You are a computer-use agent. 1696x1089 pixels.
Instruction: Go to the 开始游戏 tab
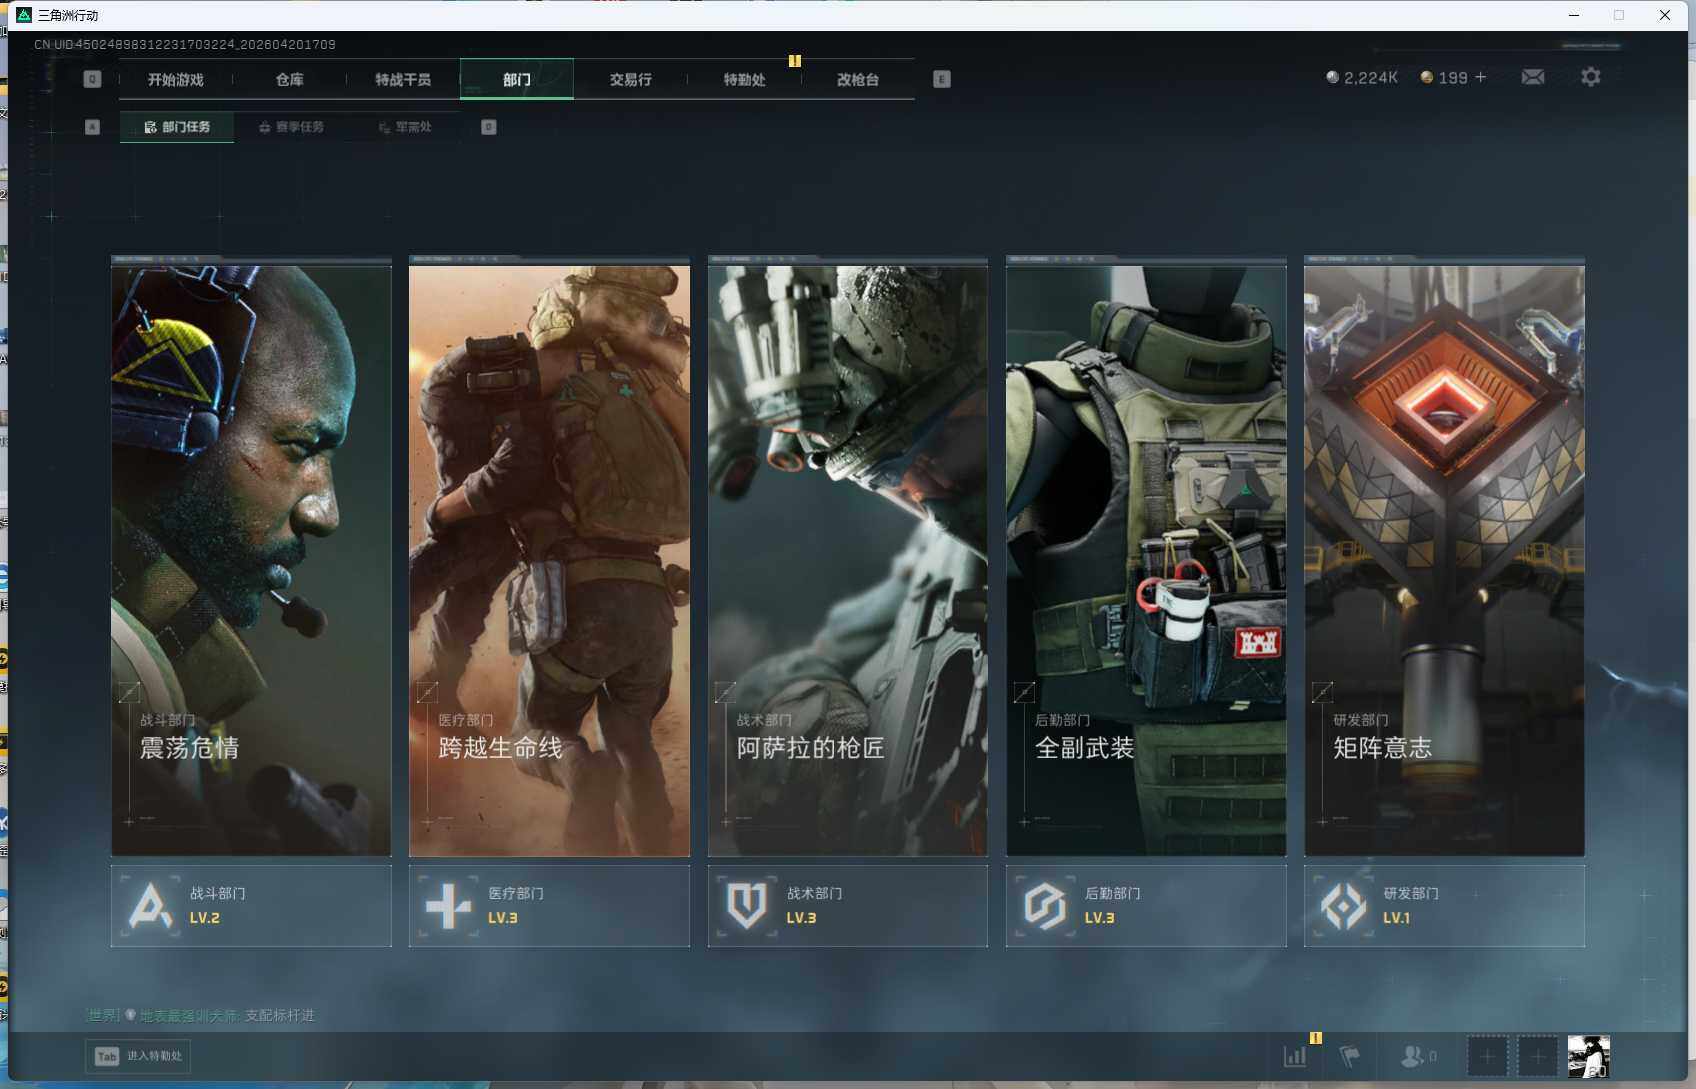point(176,80)
